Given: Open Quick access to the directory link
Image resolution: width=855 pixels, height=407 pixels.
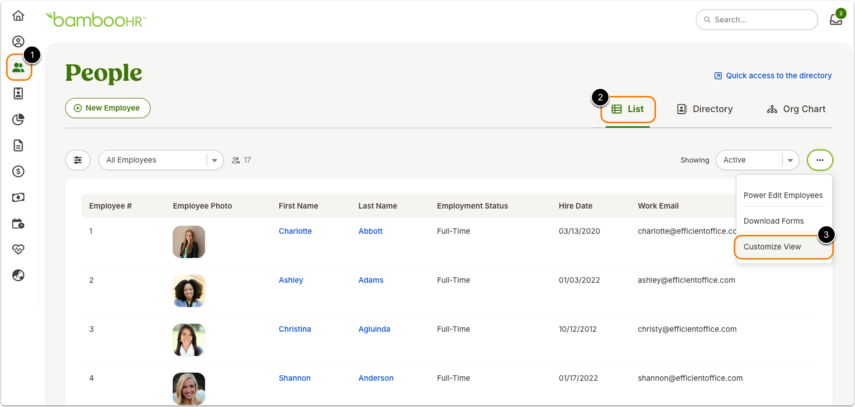Looking at the screenshot, I should click(x=773, y=76).
